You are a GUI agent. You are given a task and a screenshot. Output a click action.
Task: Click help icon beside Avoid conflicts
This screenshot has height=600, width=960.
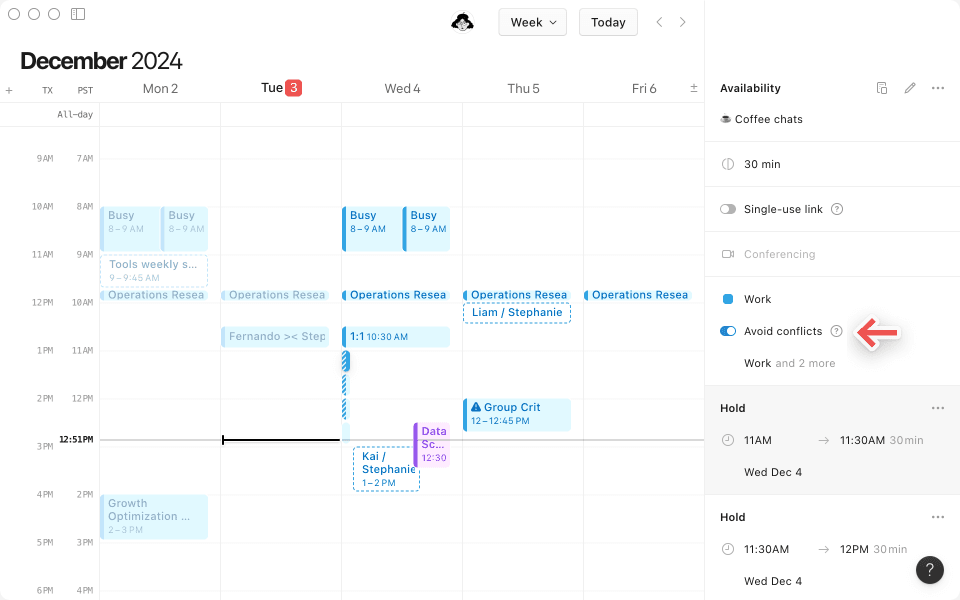(x=837, y=331)
